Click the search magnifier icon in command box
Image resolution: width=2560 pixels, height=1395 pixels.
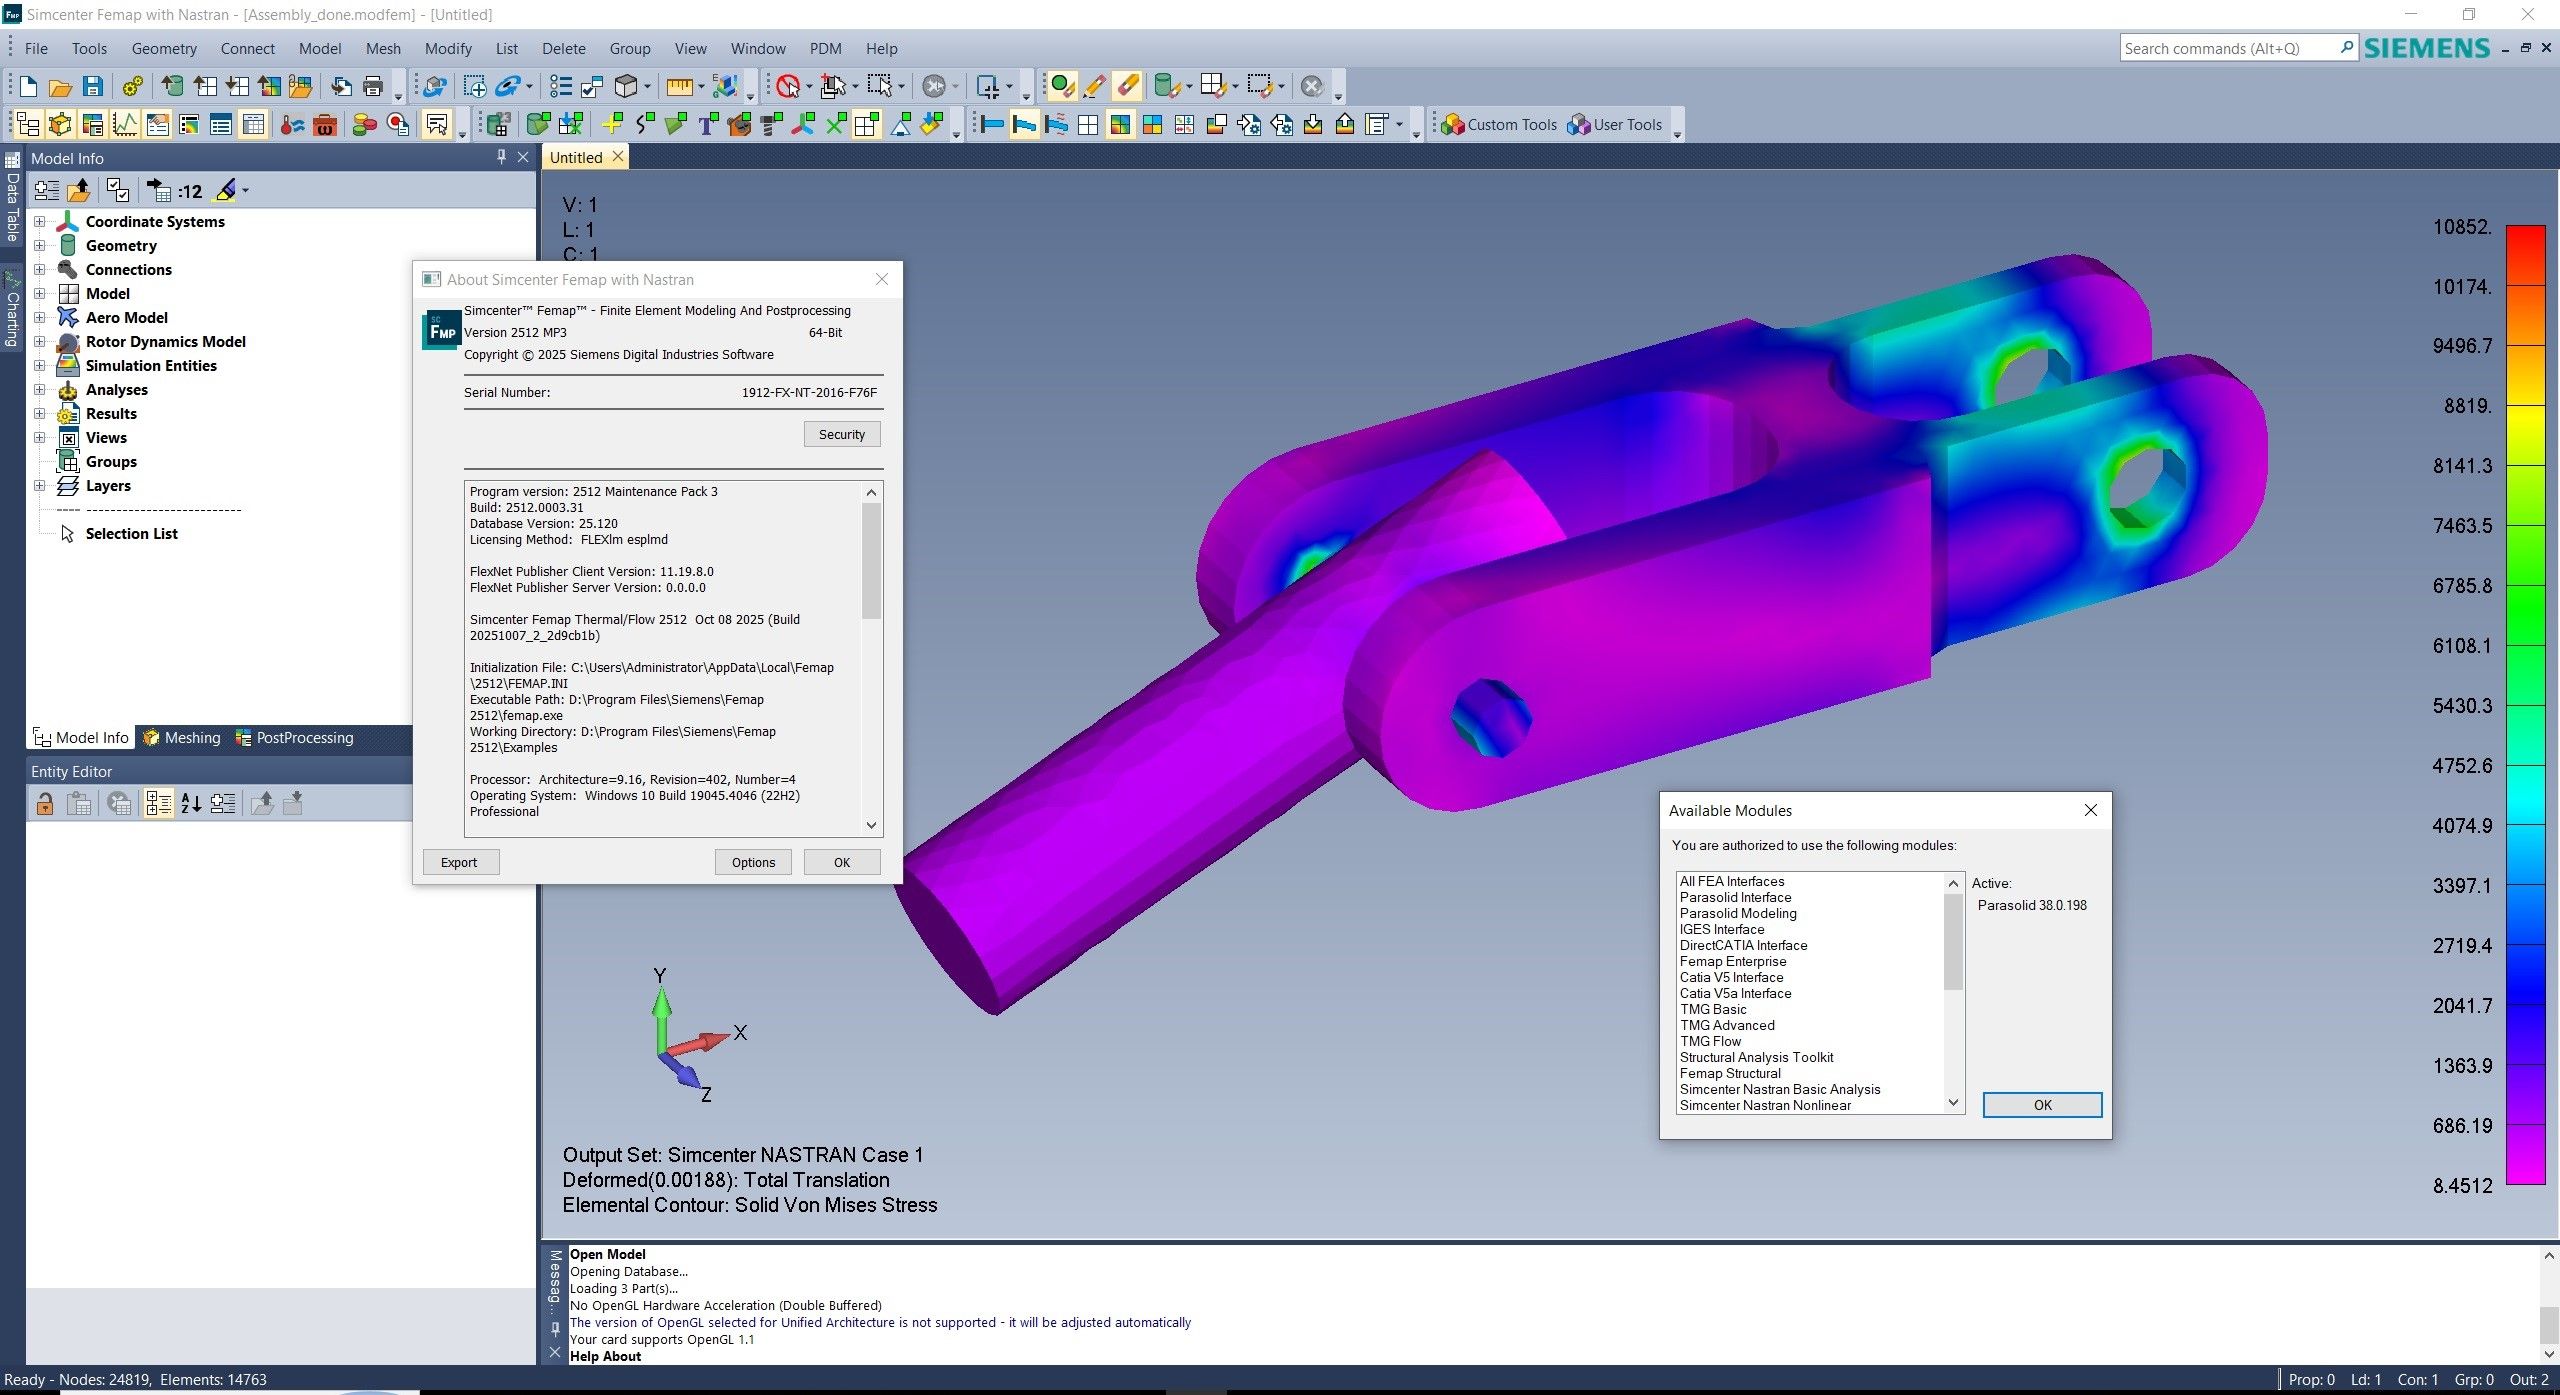[x=2346, y=47]
